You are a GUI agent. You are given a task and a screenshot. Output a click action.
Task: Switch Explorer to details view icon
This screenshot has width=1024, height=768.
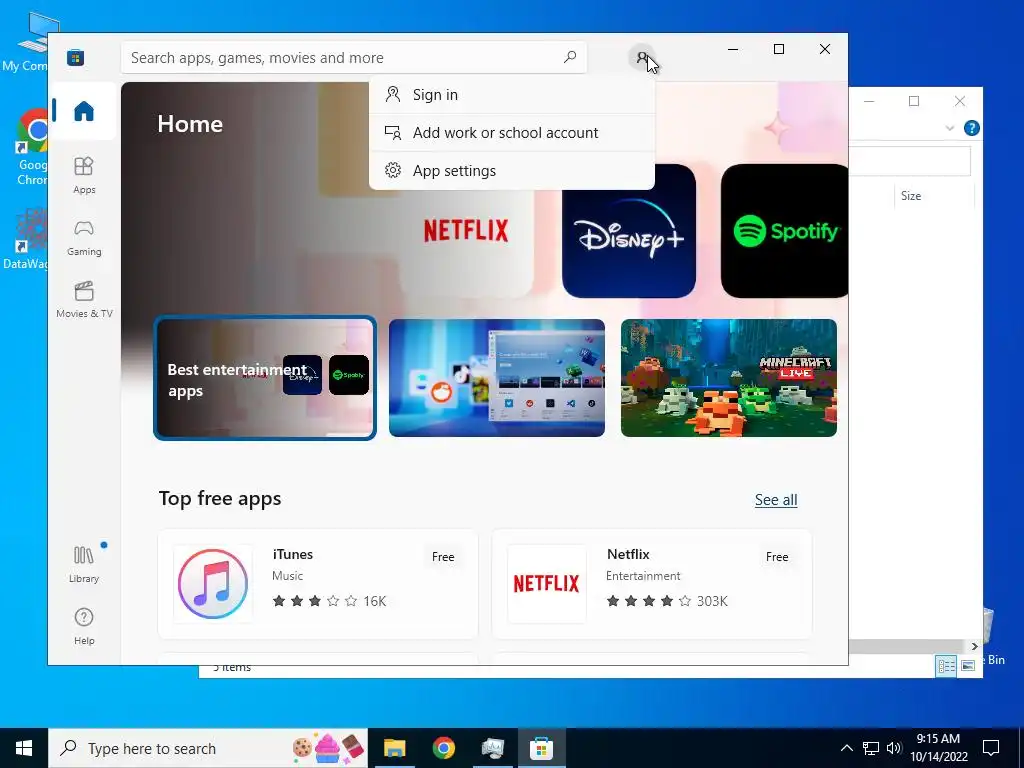click(x=946, y=665)
